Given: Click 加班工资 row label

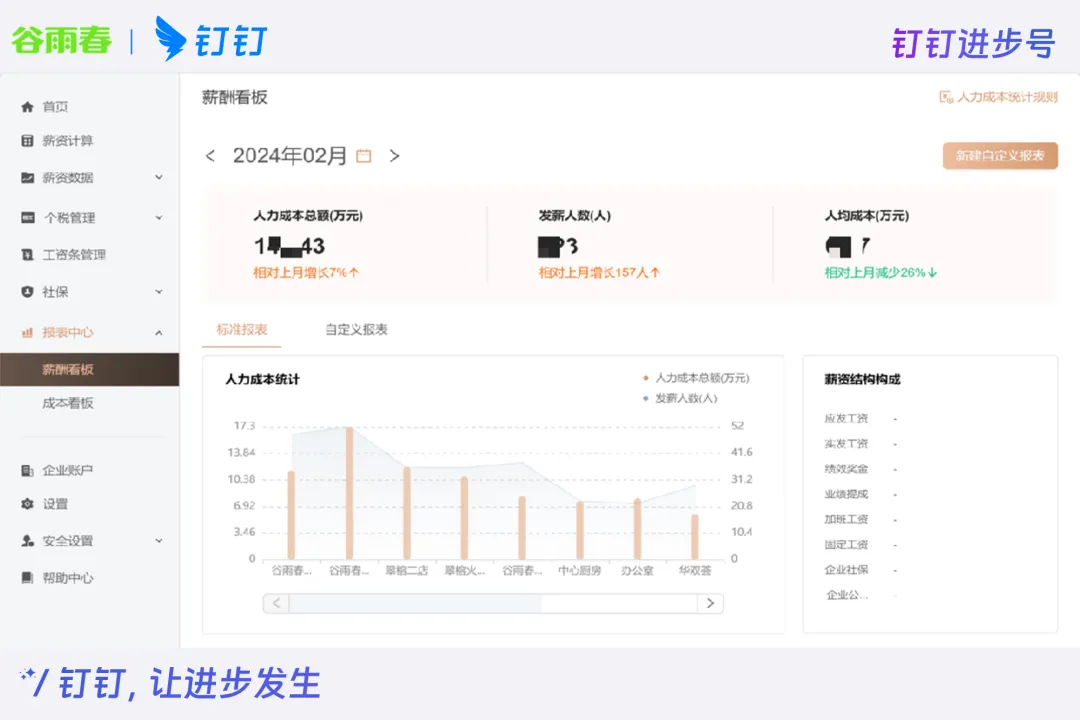Looking at the screenshot, I should [847, 520].
